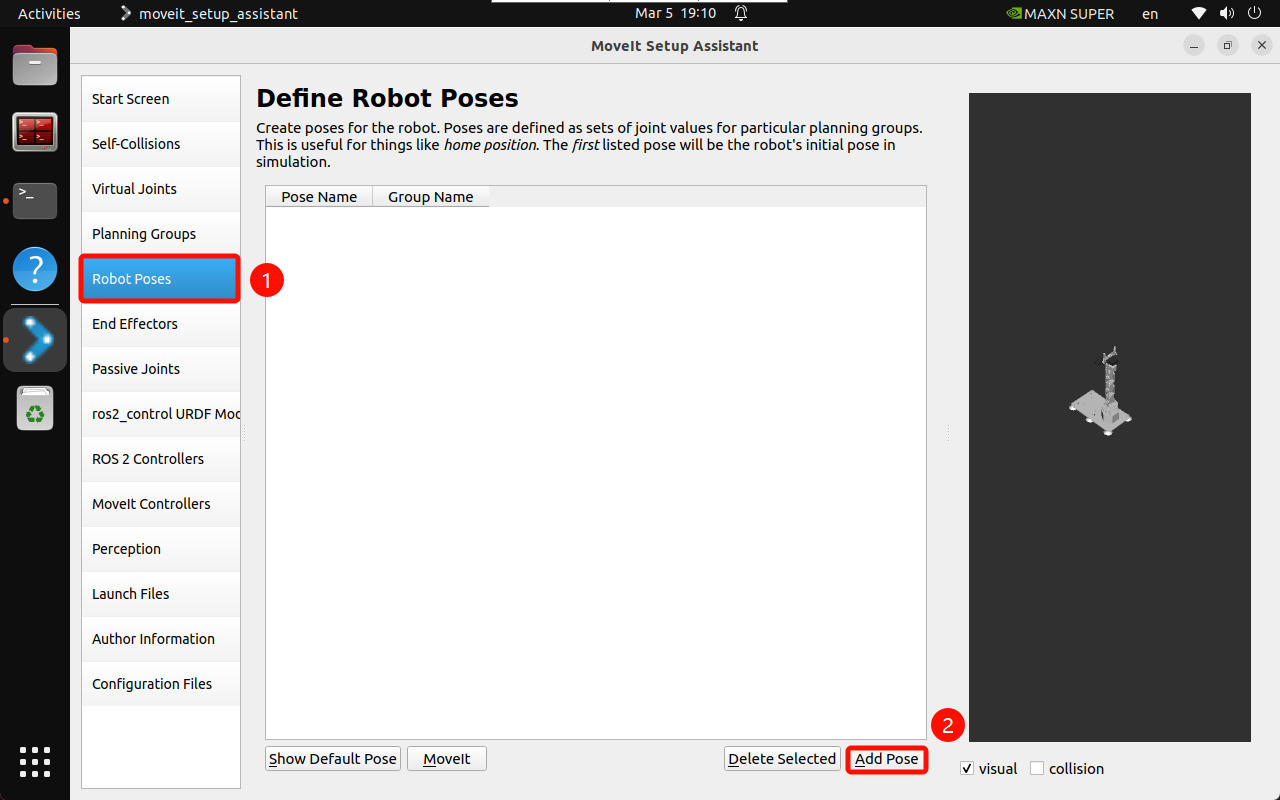Viewport: 1280px width, 800px height.
Task: Open the volume speaker icon
Action: [1226, 14]
